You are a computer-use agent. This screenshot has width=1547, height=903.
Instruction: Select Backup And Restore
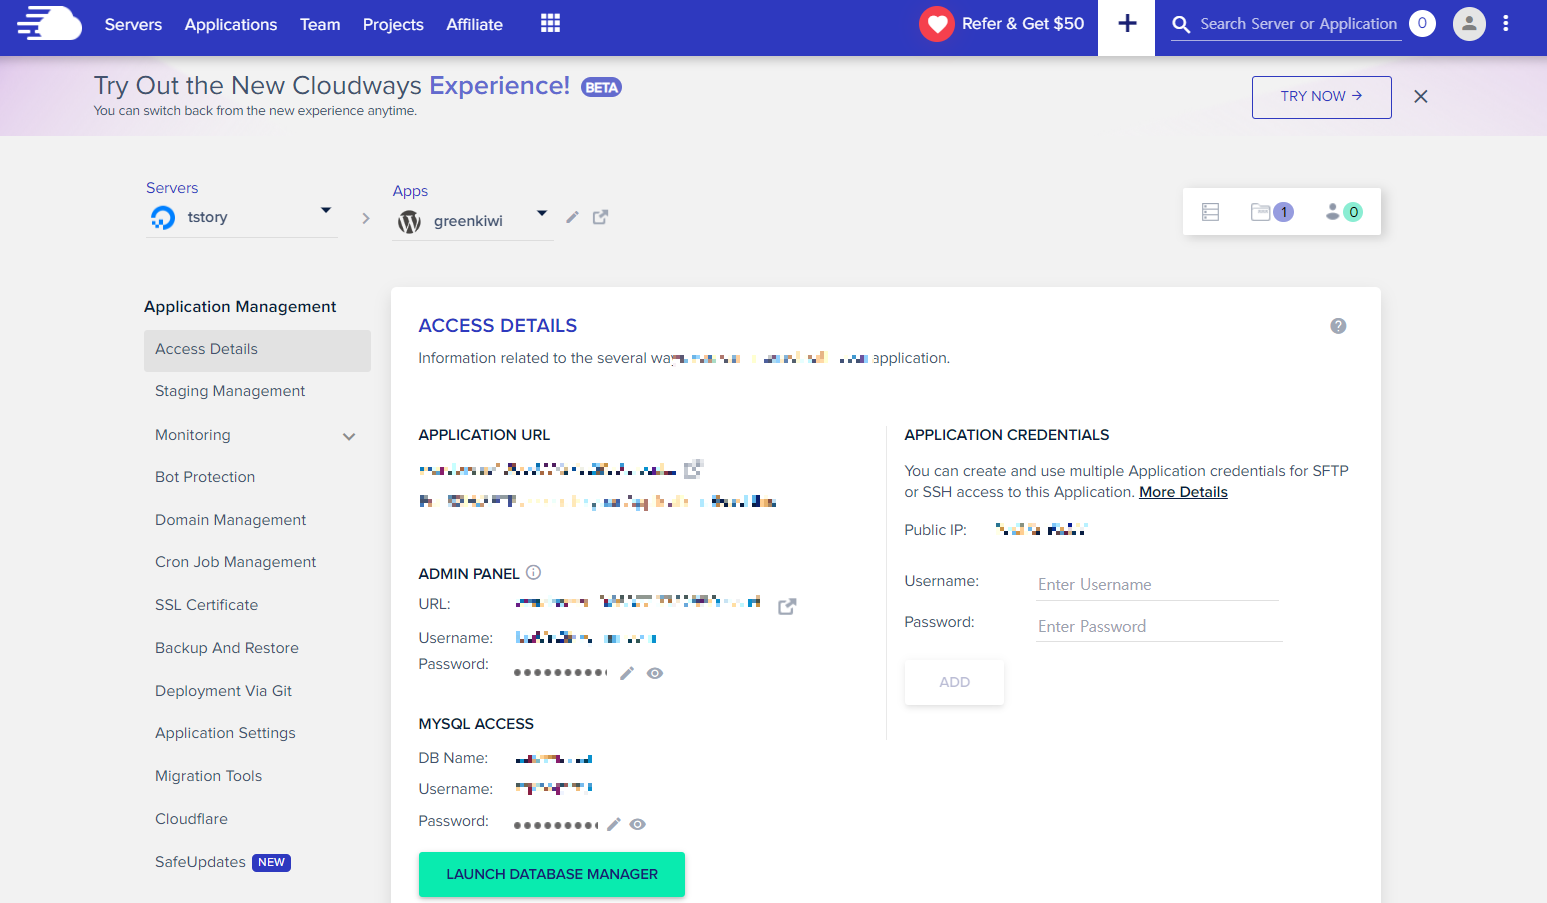tap(227, 648)
